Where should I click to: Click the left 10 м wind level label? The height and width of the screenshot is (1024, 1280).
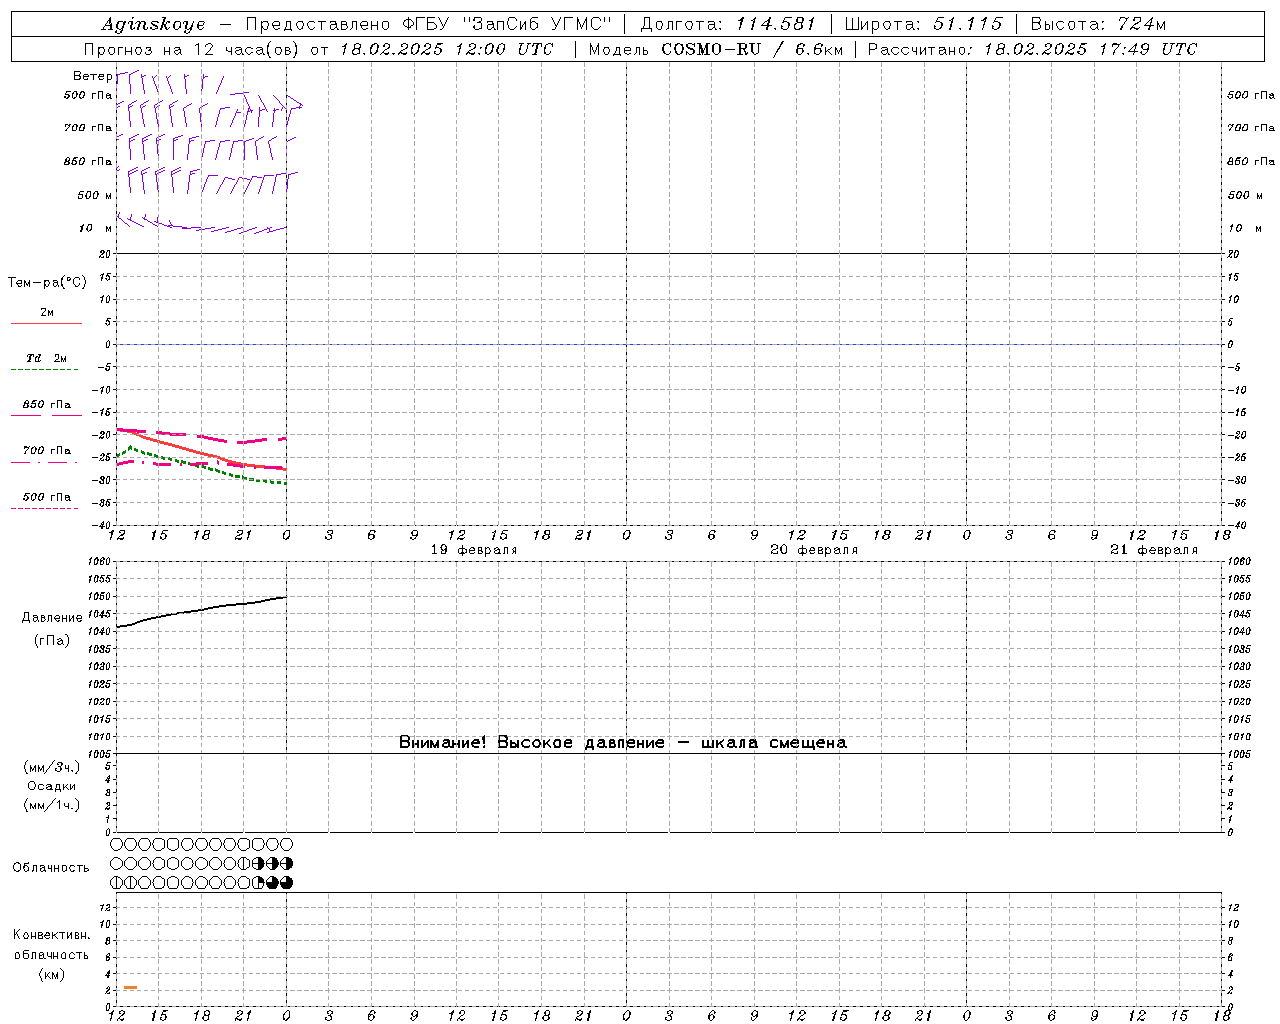(95, 228)
